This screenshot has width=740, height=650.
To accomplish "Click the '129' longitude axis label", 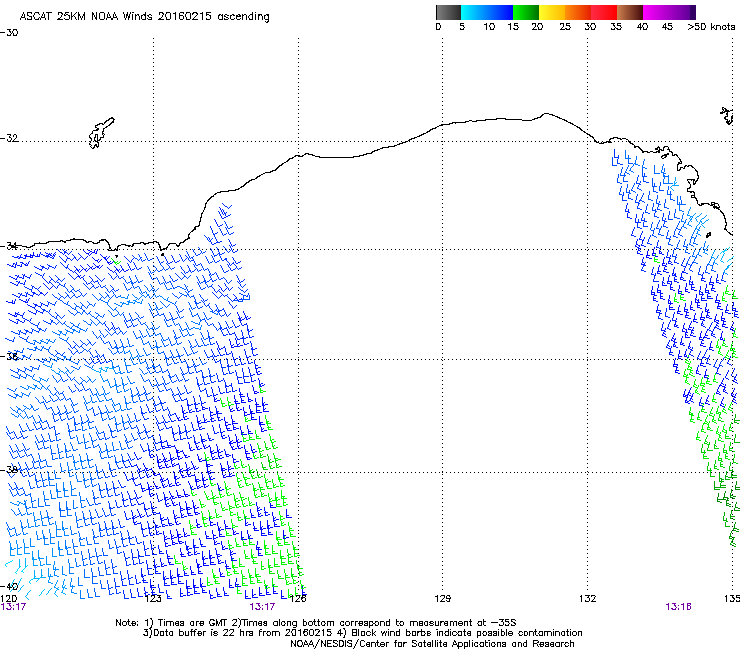I will [x=442, y=599].
